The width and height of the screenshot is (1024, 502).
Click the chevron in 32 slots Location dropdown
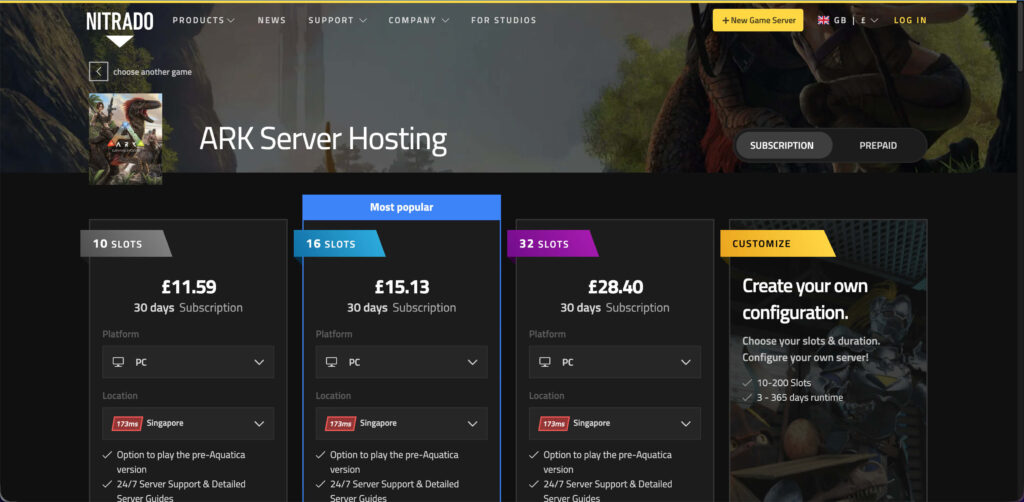(x=686, y=424)
